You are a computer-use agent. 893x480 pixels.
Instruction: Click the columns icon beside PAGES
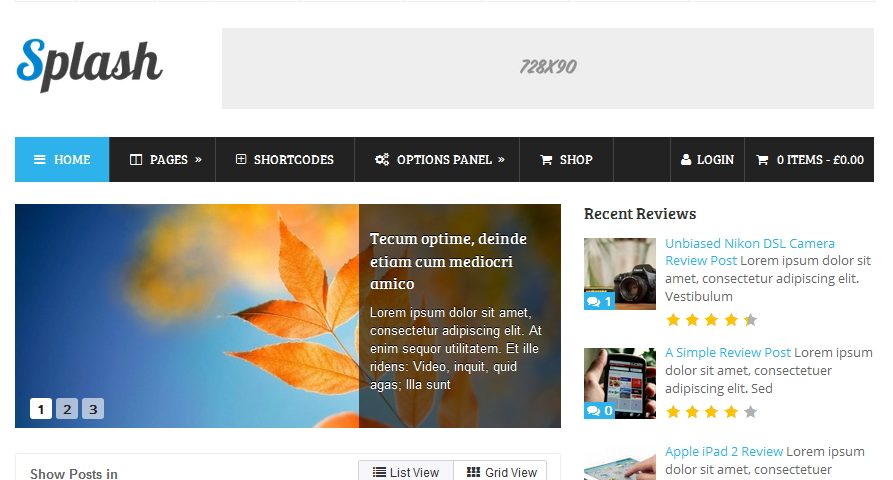[136, 159]
